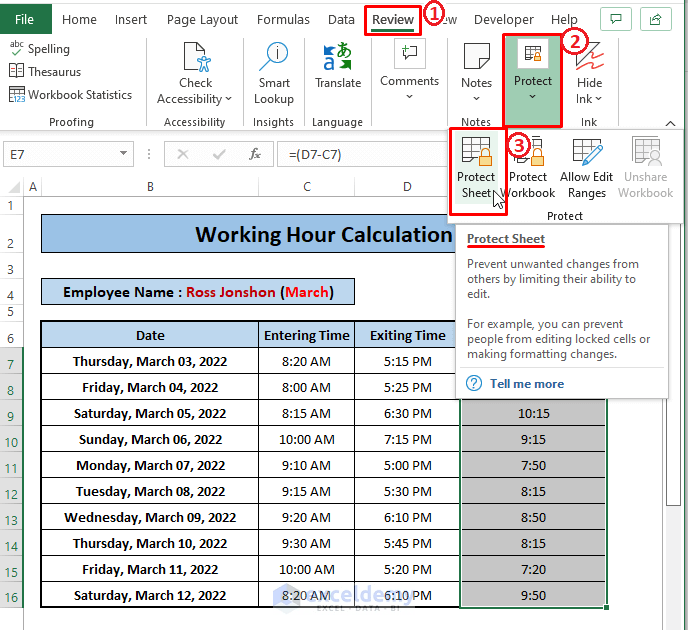Click the Cancel X in formula bar
This screenshot has width=688, height=630.
point(183,154)
